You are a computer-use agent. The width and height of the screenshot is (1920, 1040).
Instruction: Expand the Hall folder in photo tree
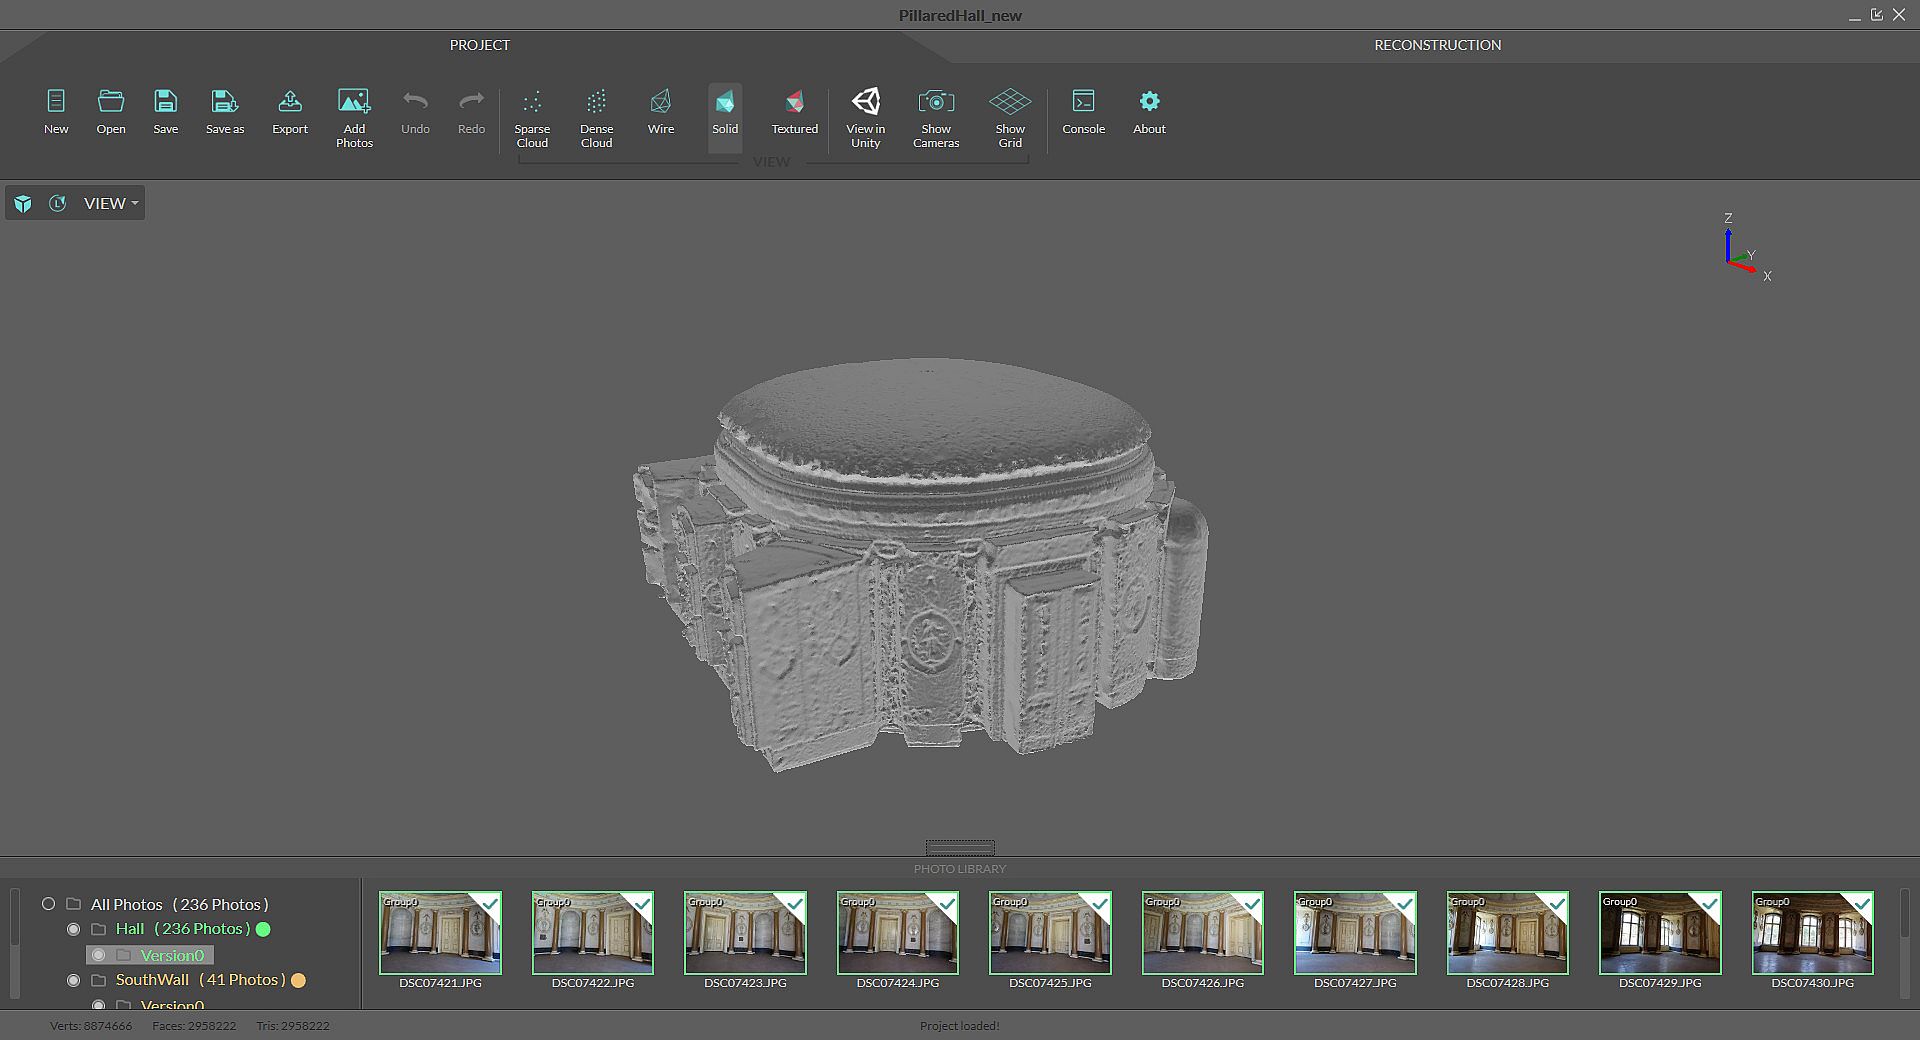[99, 929]
